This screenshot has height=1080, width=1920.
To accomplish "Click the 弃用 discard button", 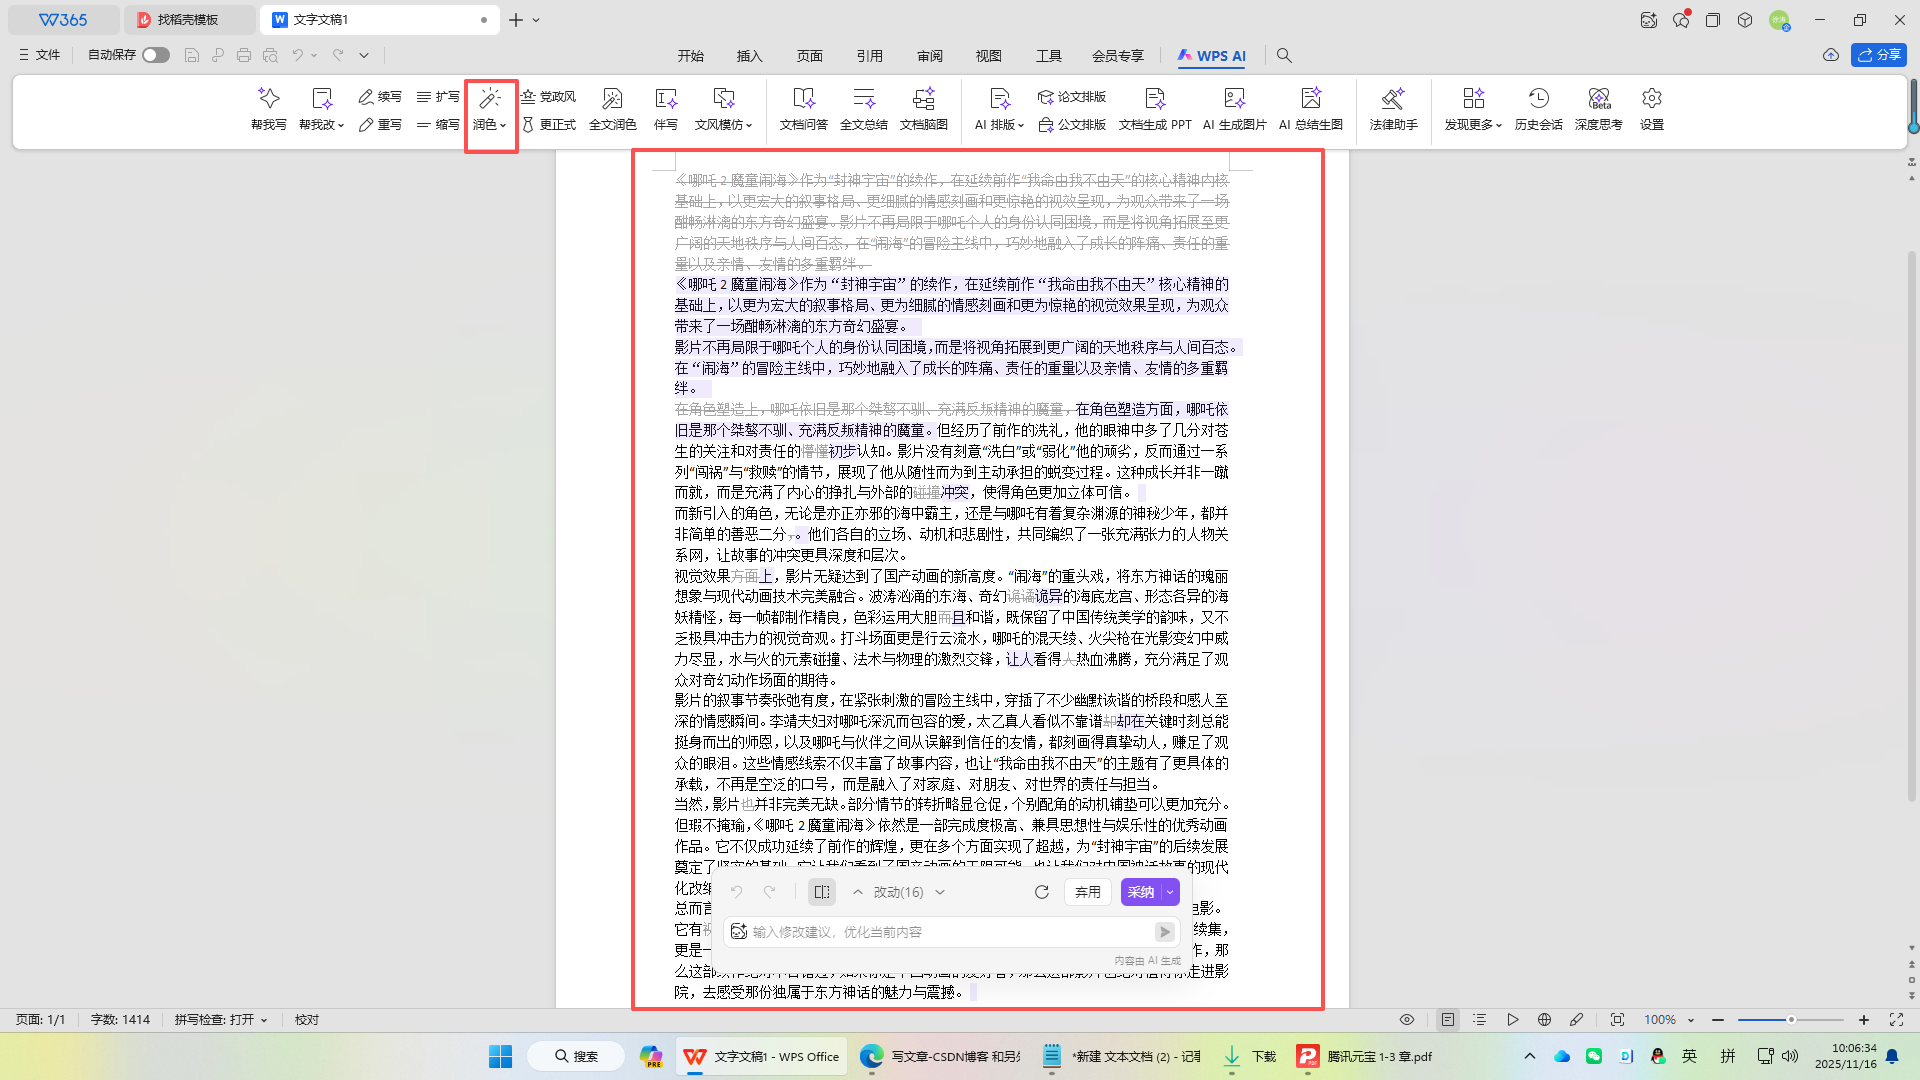I will point(1087,892).
